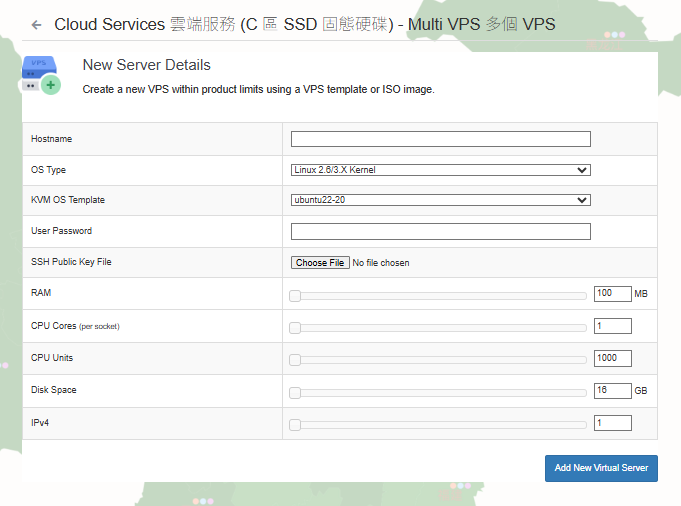Click the CPU Cores value box
This screenshot has width=681, height=506.
point(612,326)
